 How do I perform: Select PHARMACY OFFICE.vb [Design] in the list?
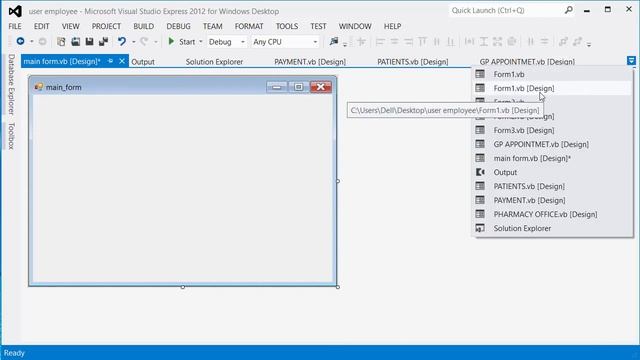pyautogui.click(x=552, y=214)
